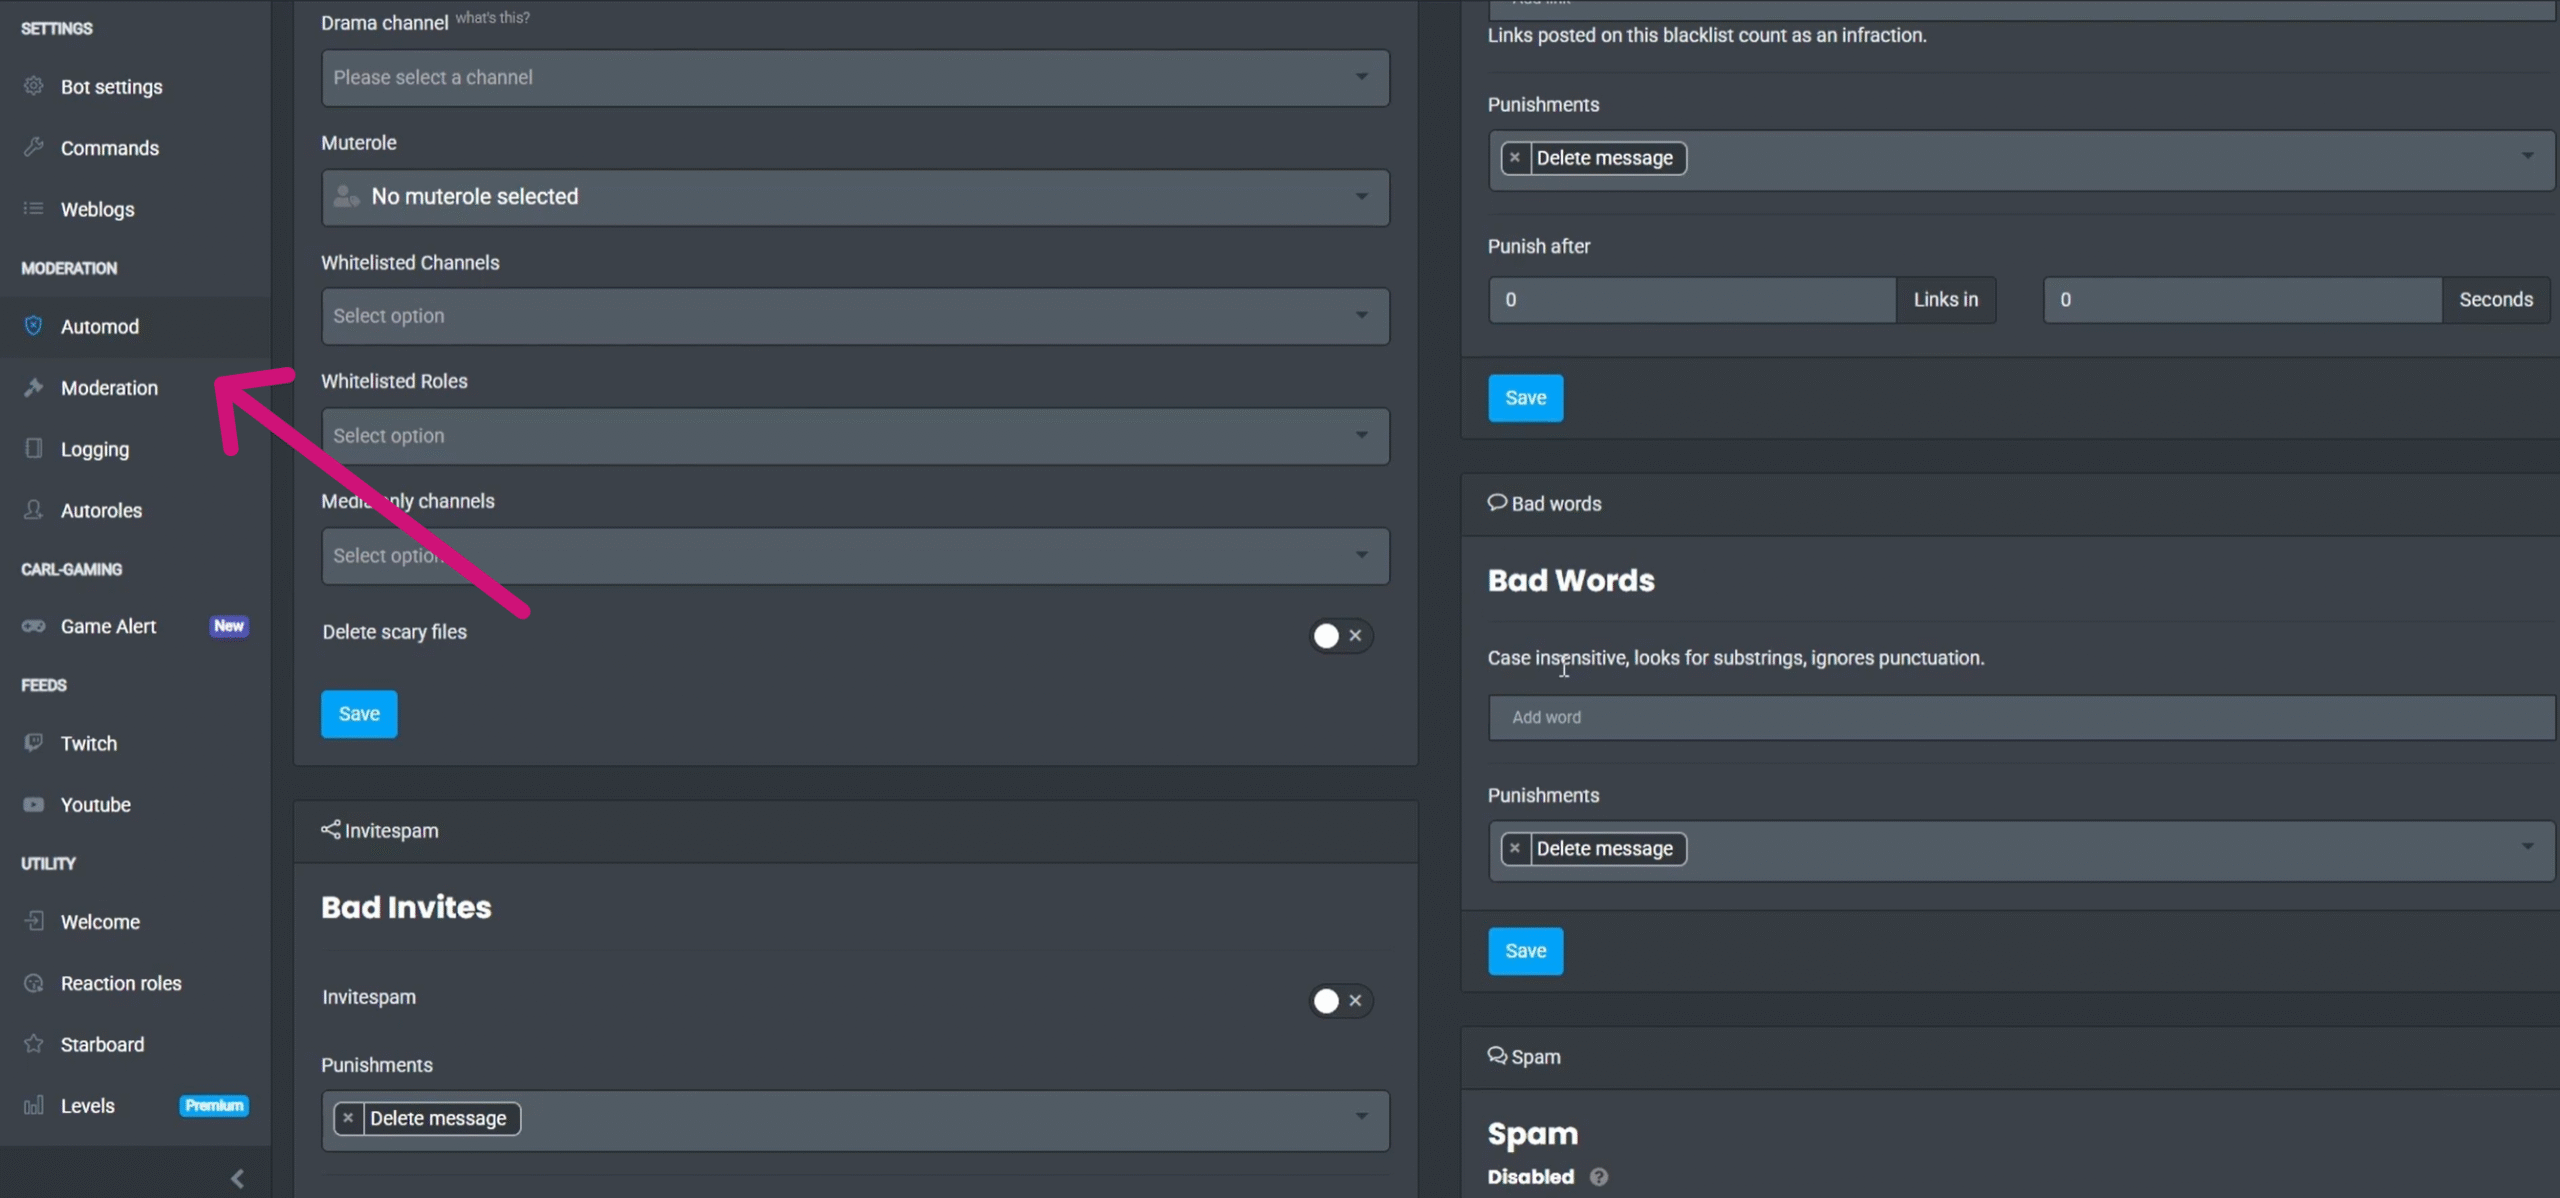Click the Starboard star icon
2560x1198 pixels.
coord(33,1043)
